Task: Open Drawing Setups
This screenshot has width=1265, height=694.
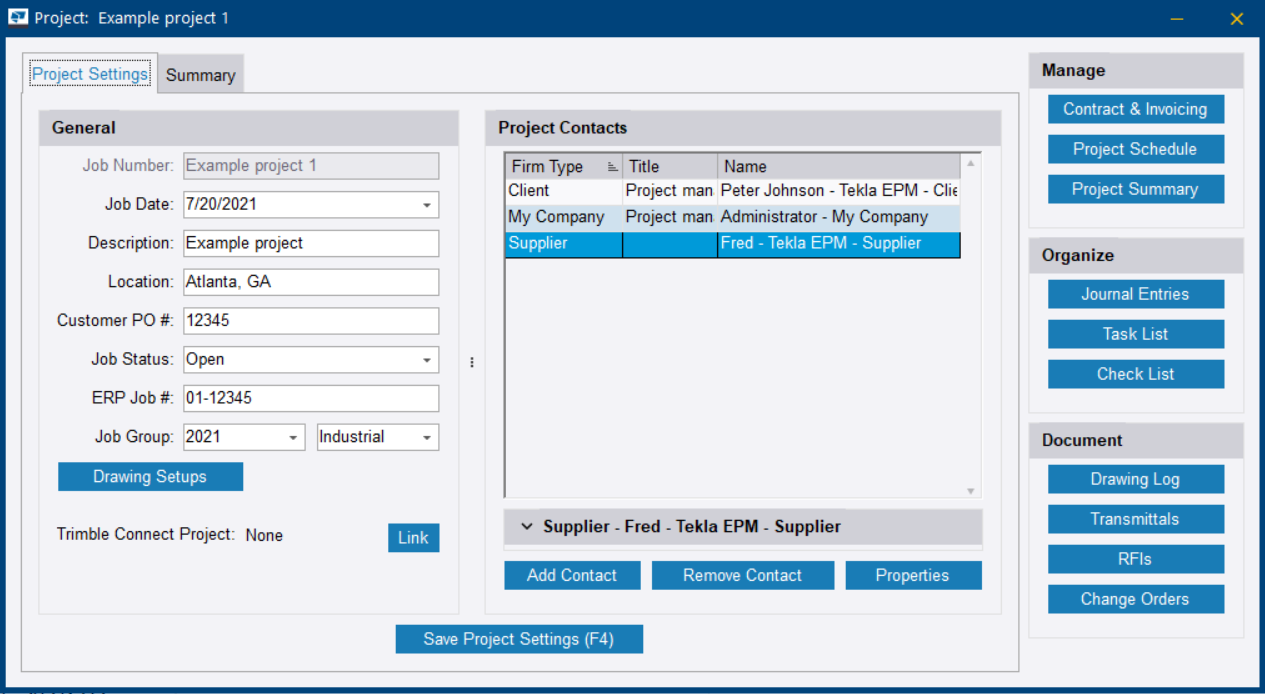Action: (150, 476)
